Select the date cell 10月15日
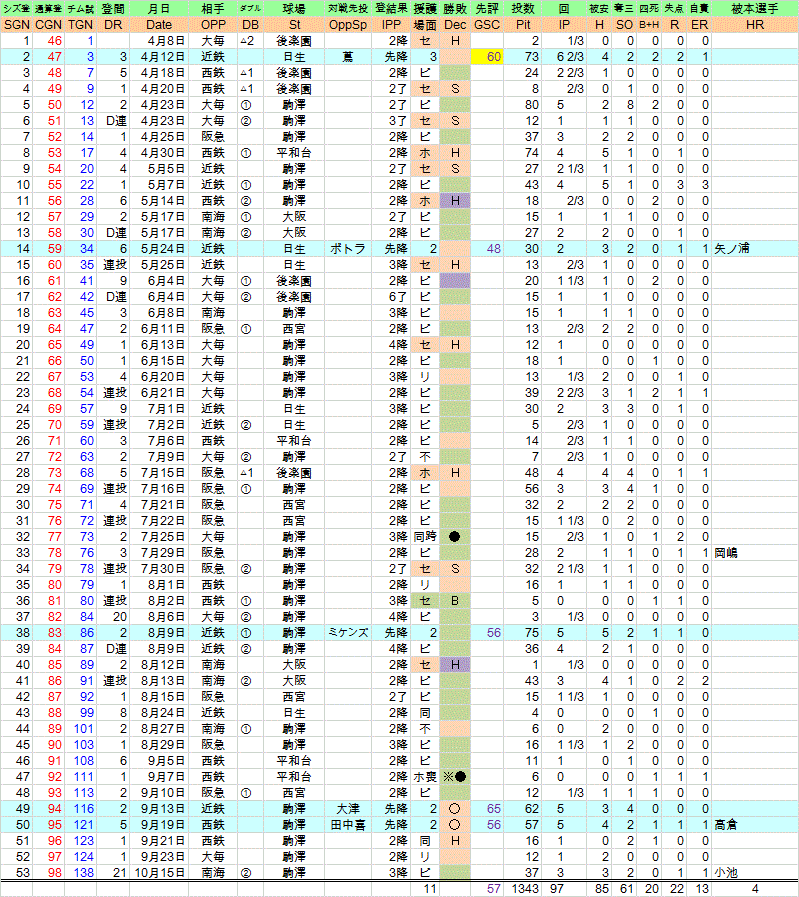This screenshot has width=799, height=897. [x=159, y=872]
